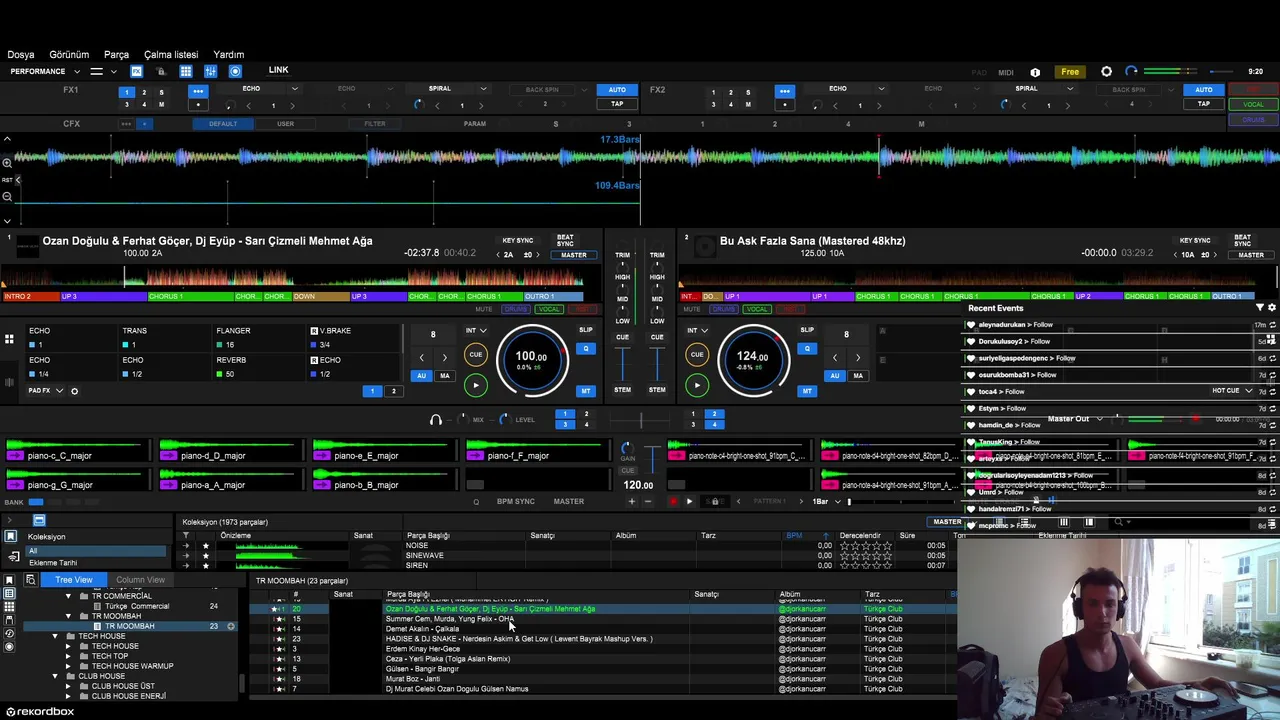Adjust the headphones LEVEL knob

click(503, 420)
